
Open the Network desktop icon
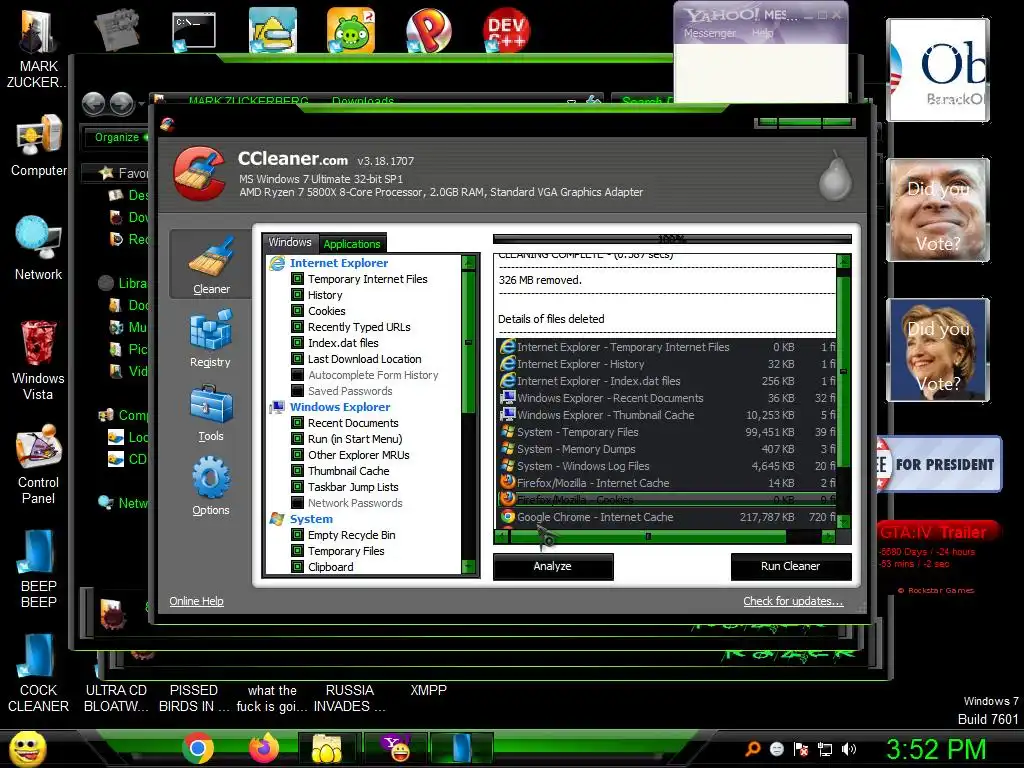pos(39,248)
